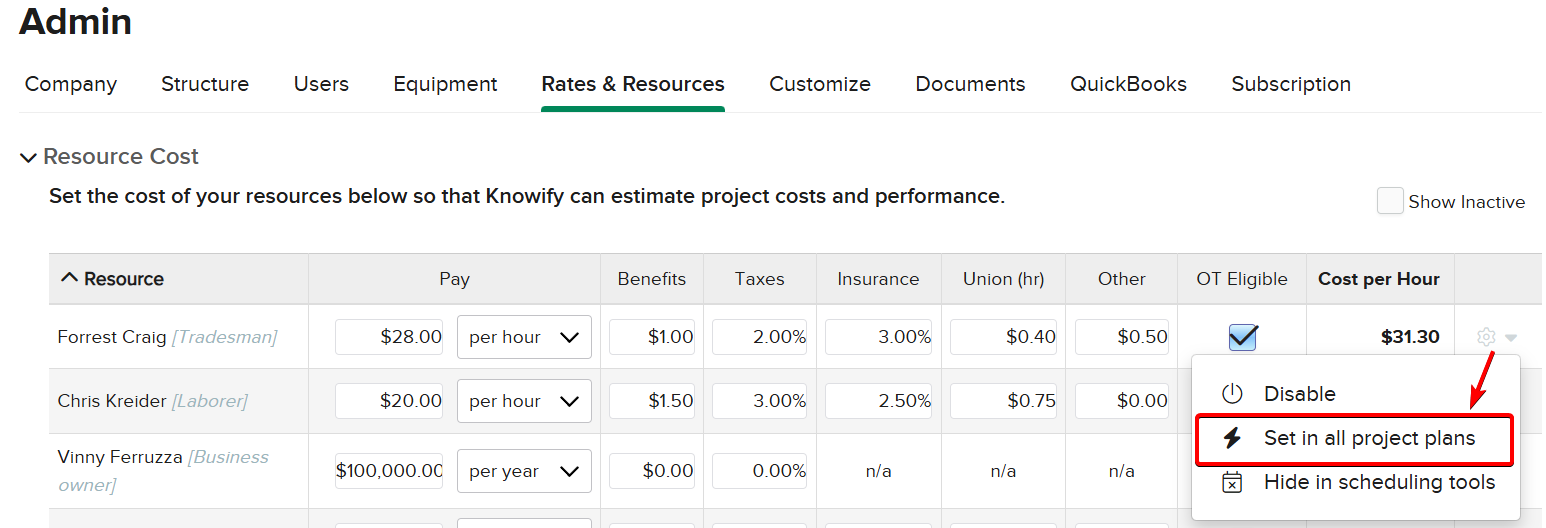This screenshot has width=1546, height=528.
Task: Click the calendar icon for hiding scheduling
Action: [x=1232, y=482]
